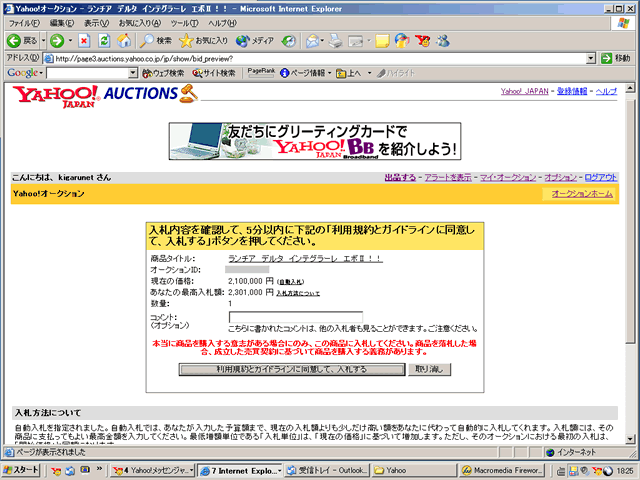640x480 pixels.
Task: Switch to Macromedia Fireworks taskbar button
Action: click(502, 470)
